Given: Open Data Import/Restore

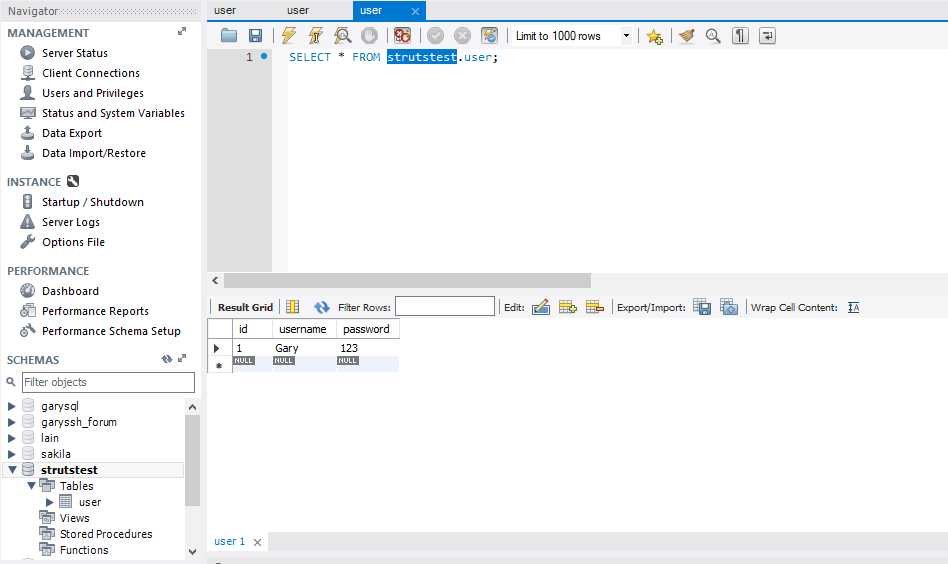Looking at the screenshot, I should pyautogui.click(x=94, y=153).
